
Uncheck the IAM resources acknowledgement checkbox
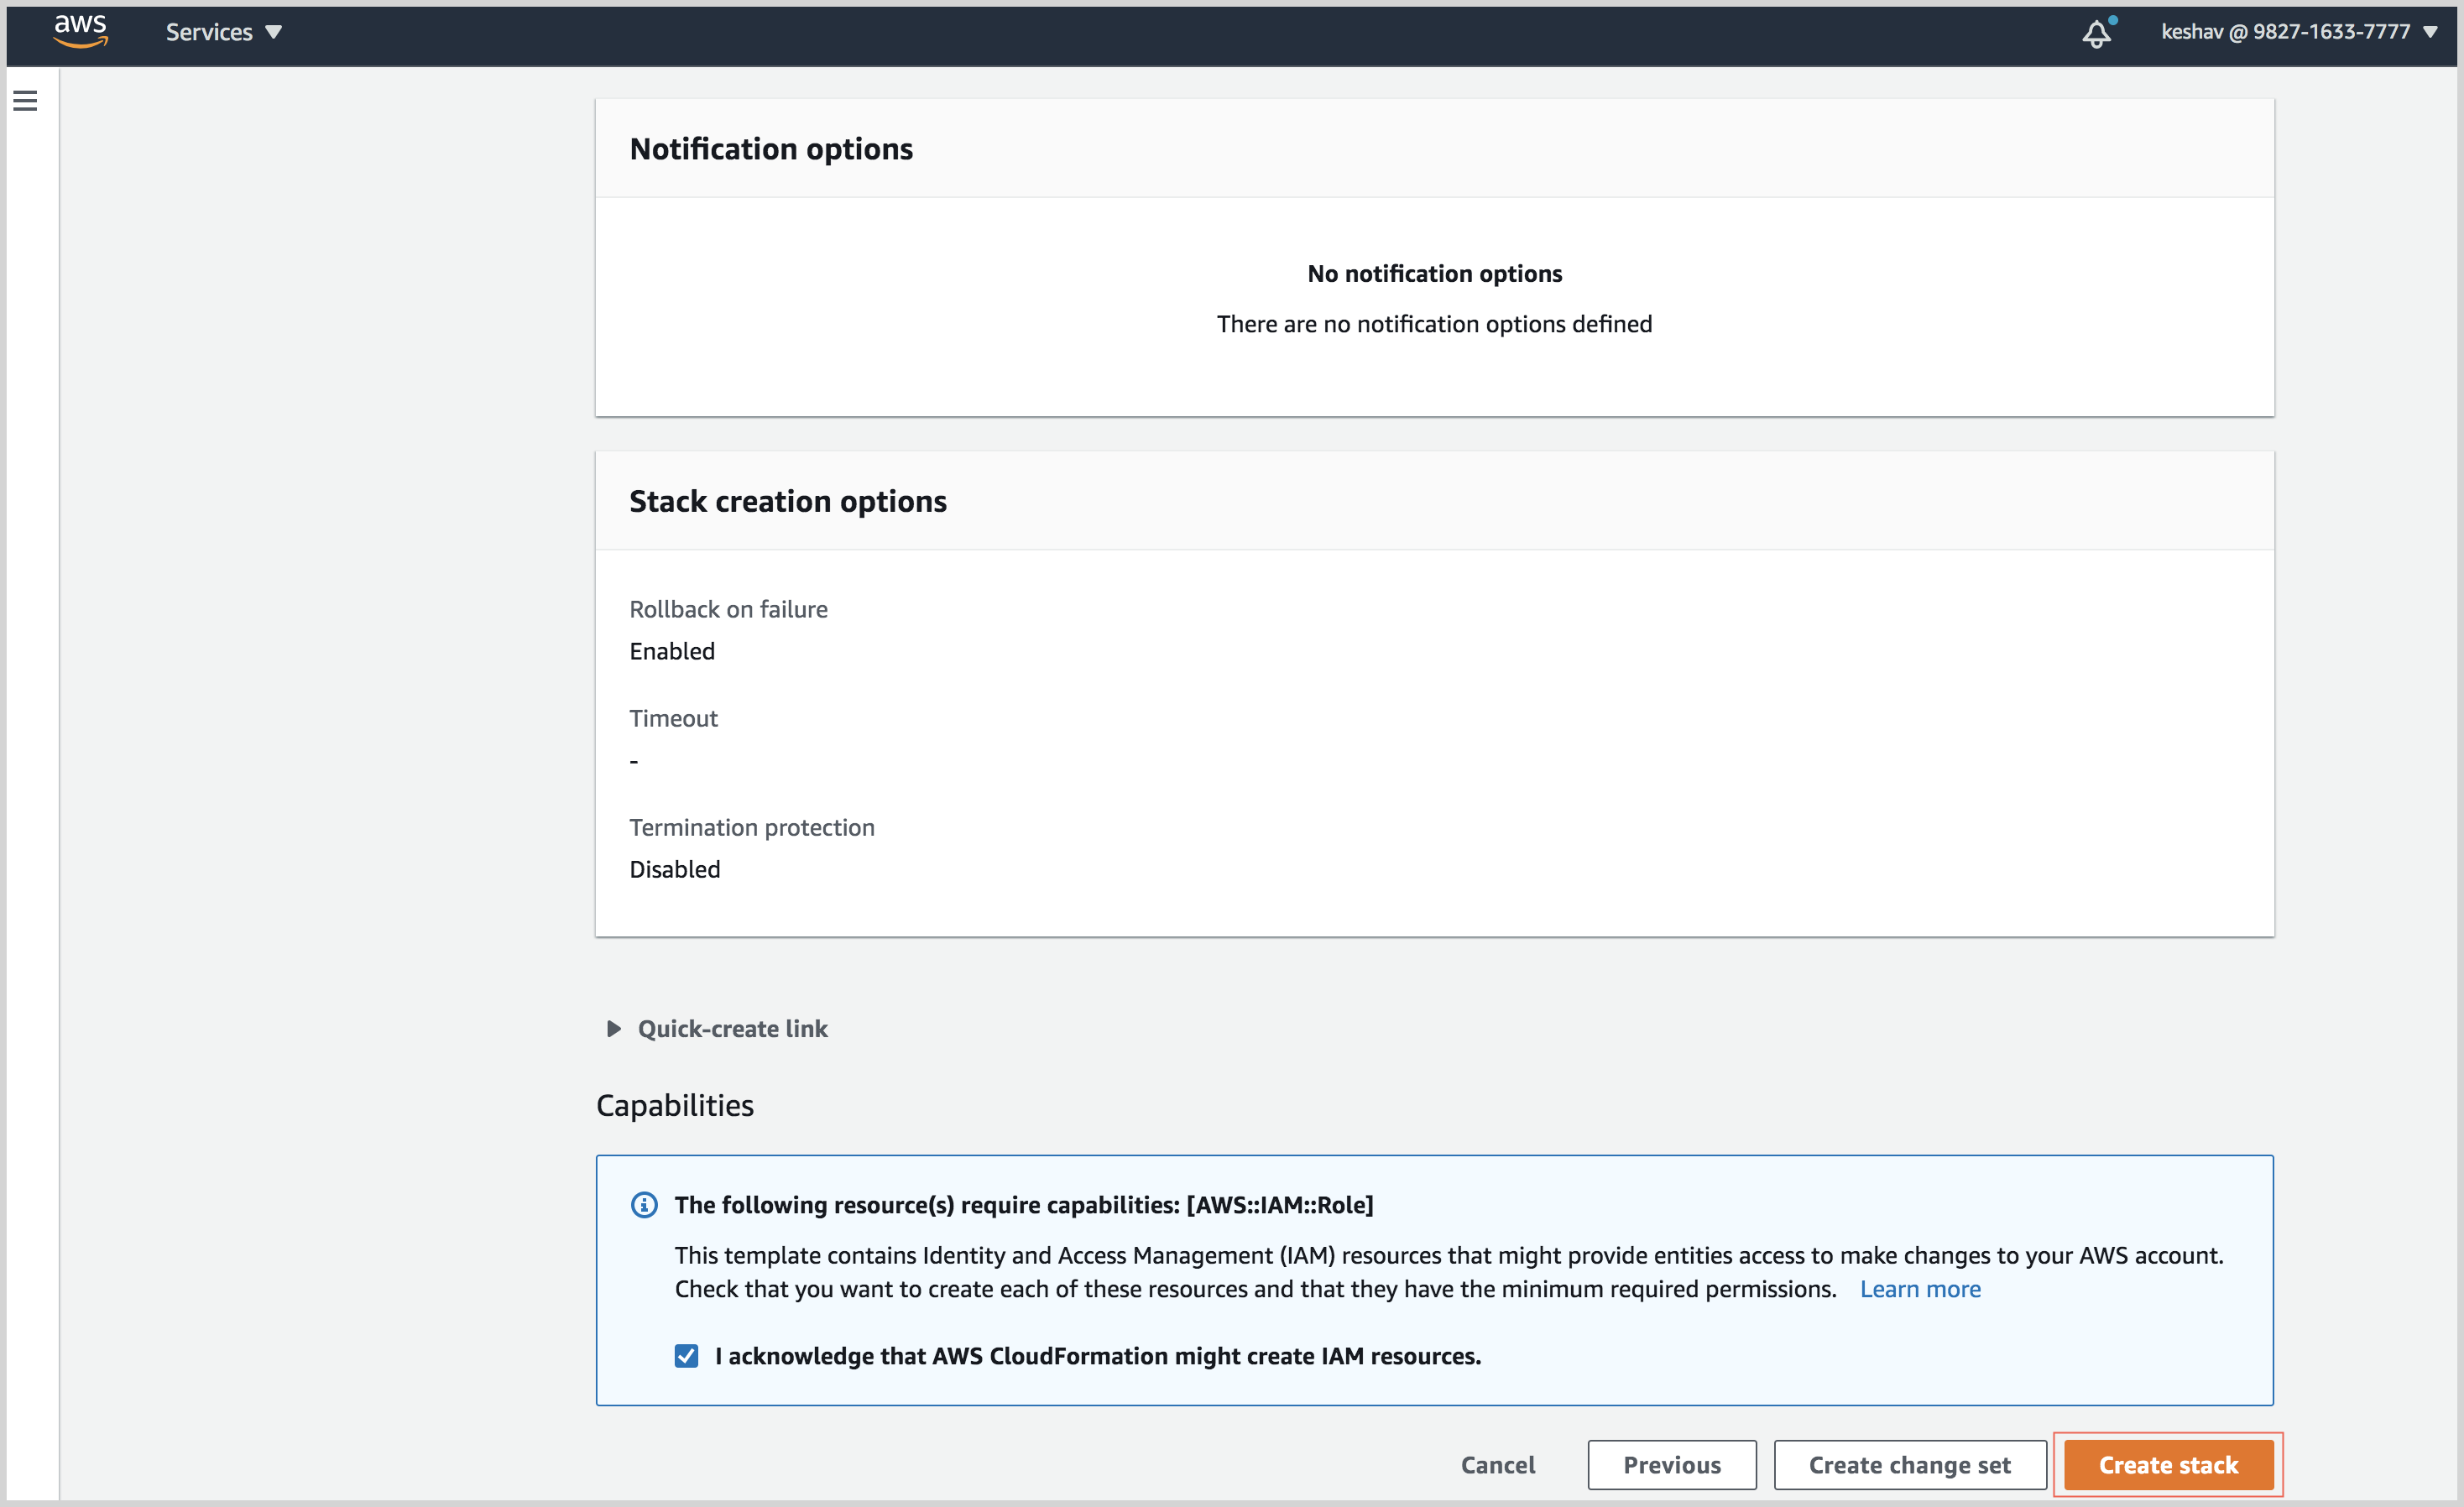[x=687, y=1356]
